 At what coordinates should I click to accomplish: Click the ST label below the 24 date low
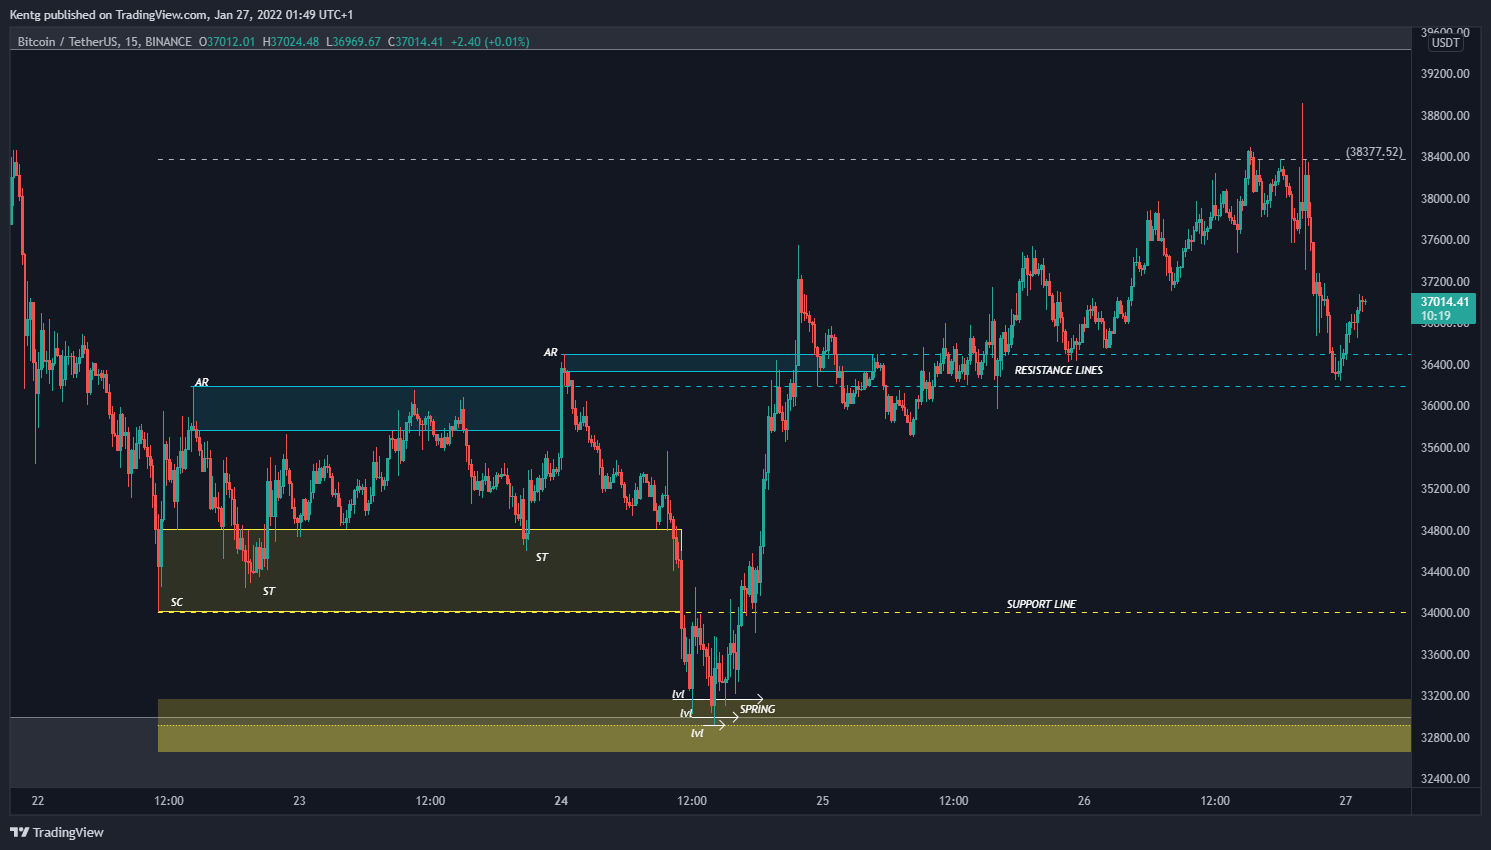click(542, 557)
